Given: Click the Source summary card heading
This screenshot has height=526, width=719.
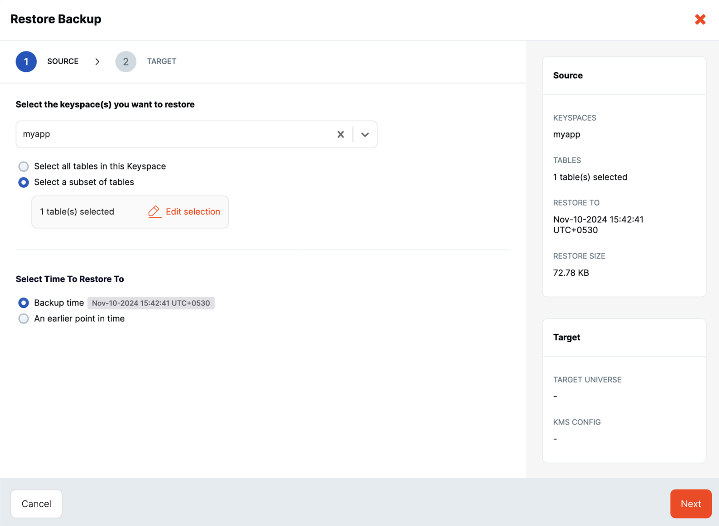Looking at the screenshot, I should pos(568,76).
